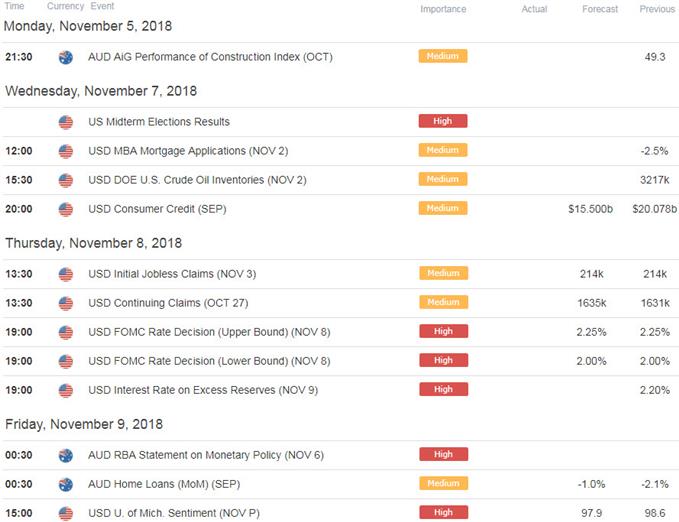Open USD MBA Mortgage Applications (NOV 2) event

point(188,151)
